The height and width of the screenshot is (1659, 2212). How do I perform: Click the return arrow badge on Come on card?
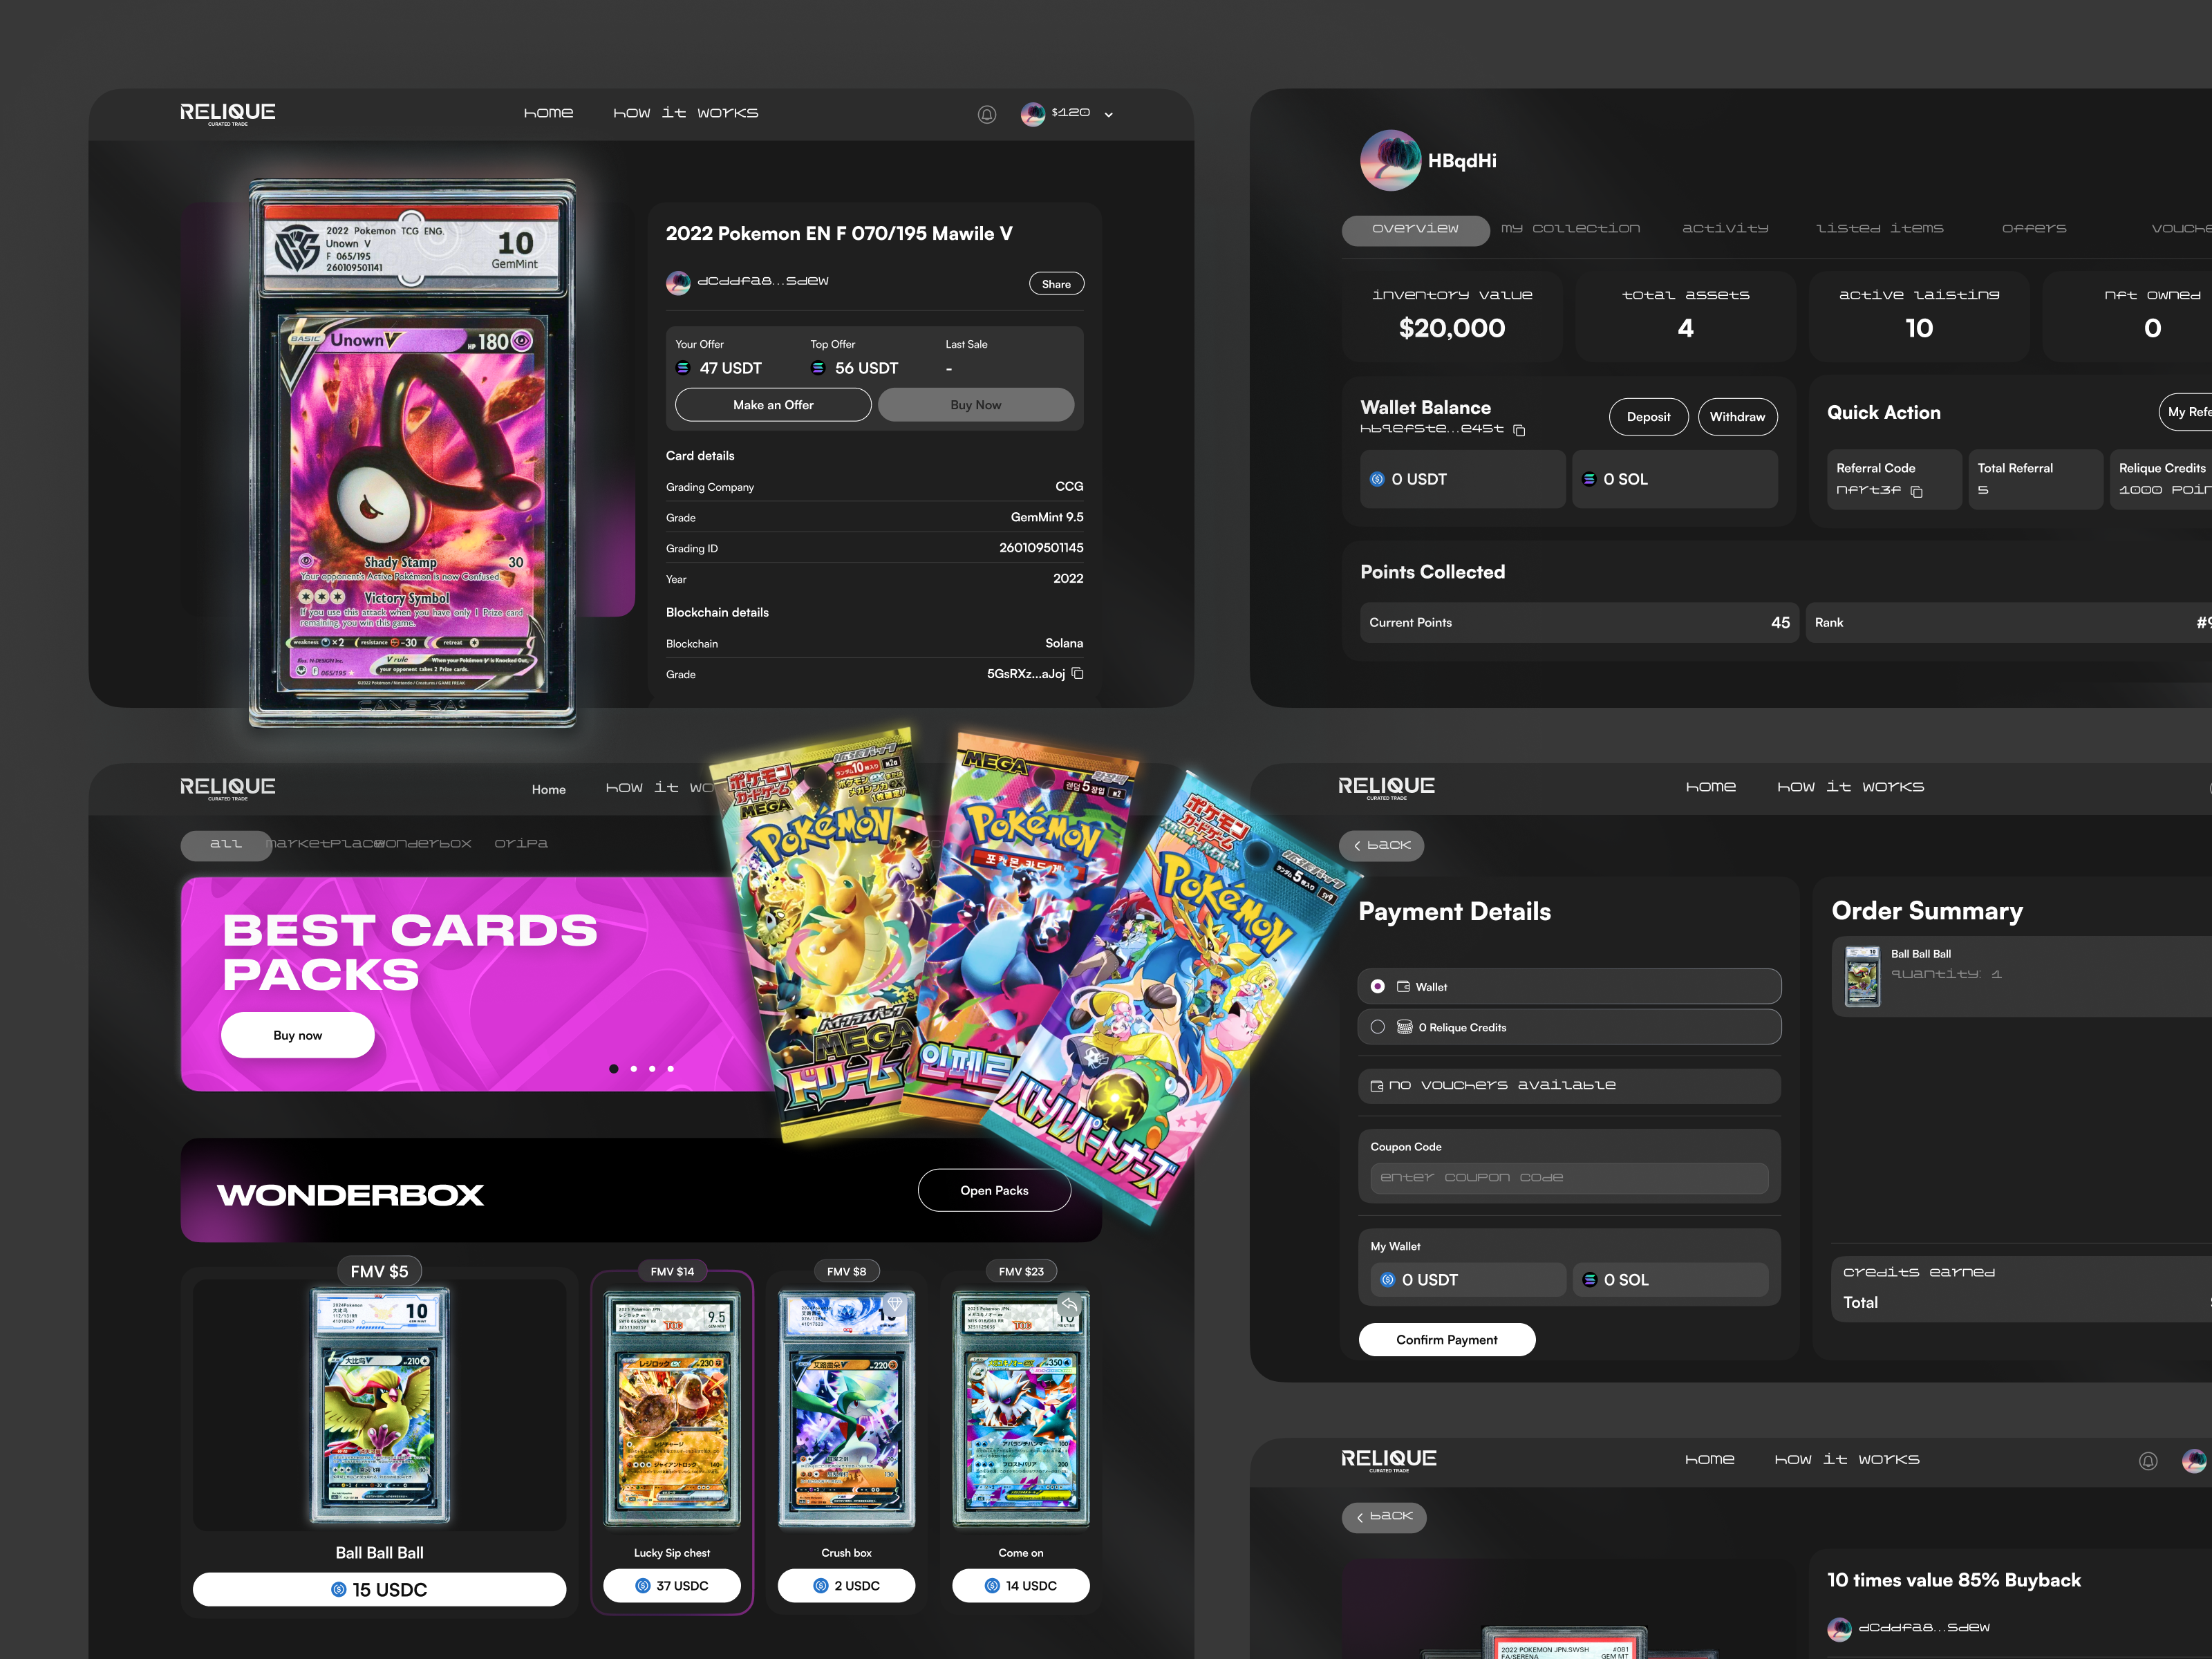[1069, 1304]
